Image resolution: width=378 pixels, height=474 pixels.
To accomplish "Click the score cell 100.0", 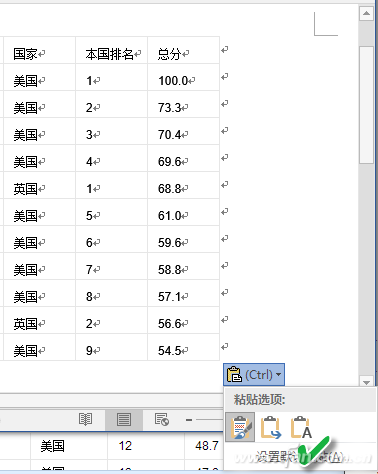I will pos(184,77).
